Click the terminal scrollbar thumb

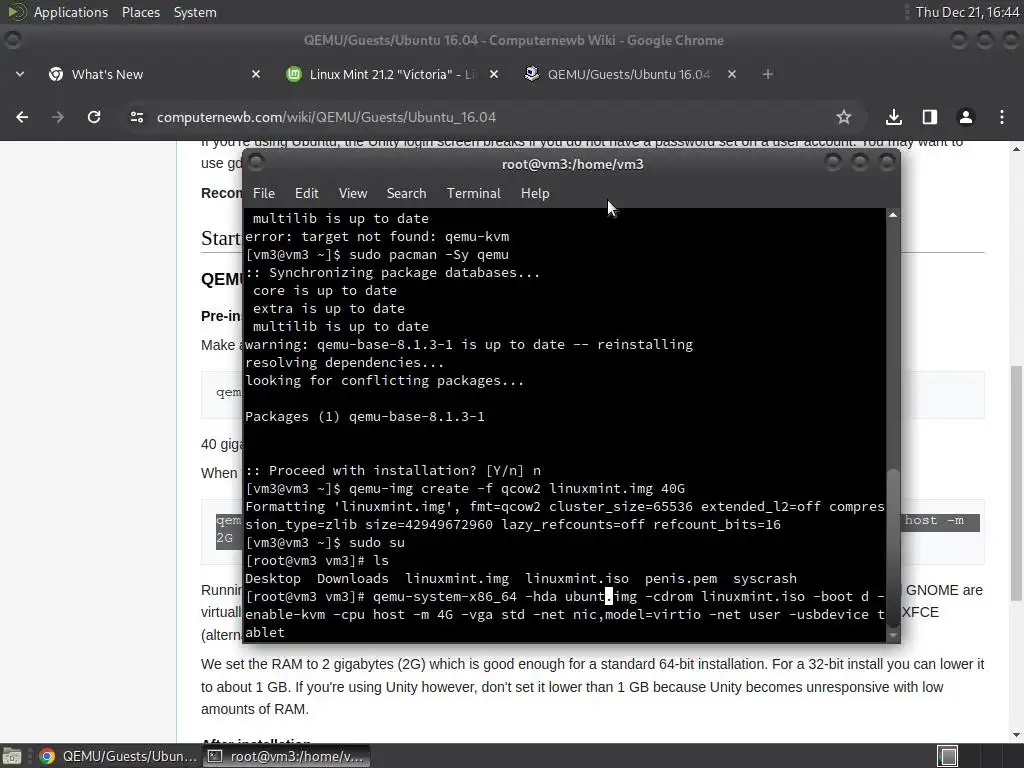[x=893, y=549]
